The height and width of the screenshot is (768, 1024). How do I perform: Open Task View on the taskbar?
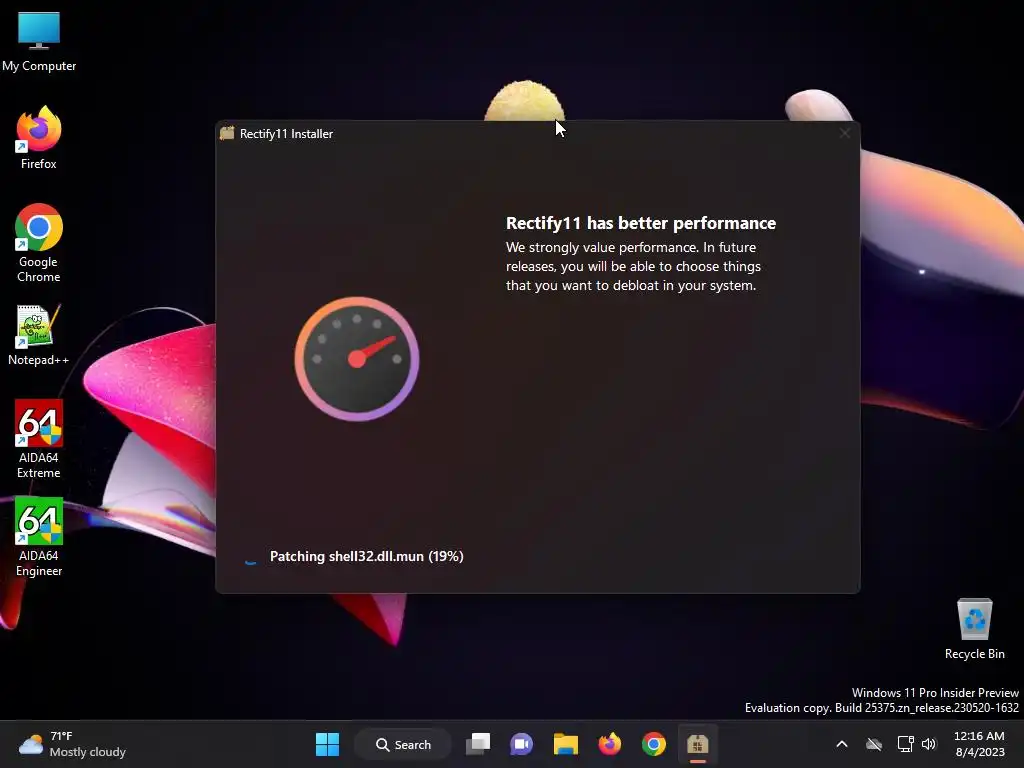pos(478,744)
